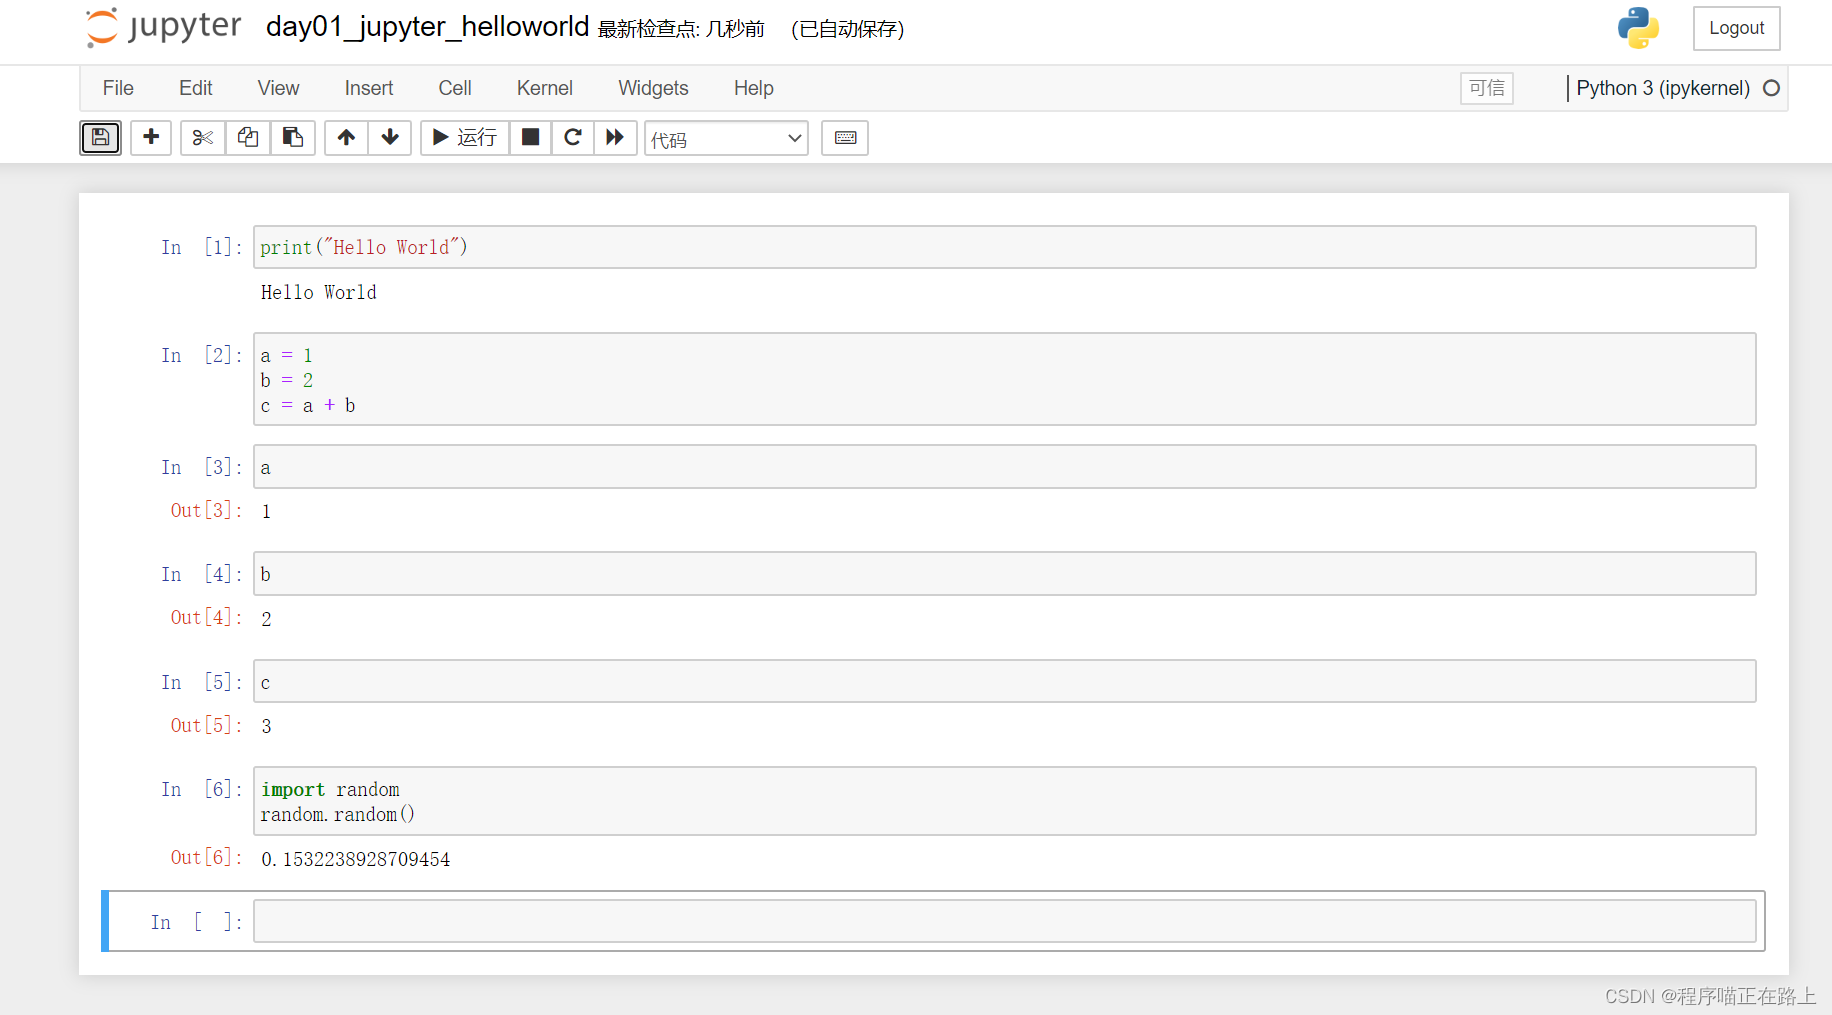The width and height of the screenshot is (1832, 1015).
Task: Open the Help menu
Action: [754, 88]
